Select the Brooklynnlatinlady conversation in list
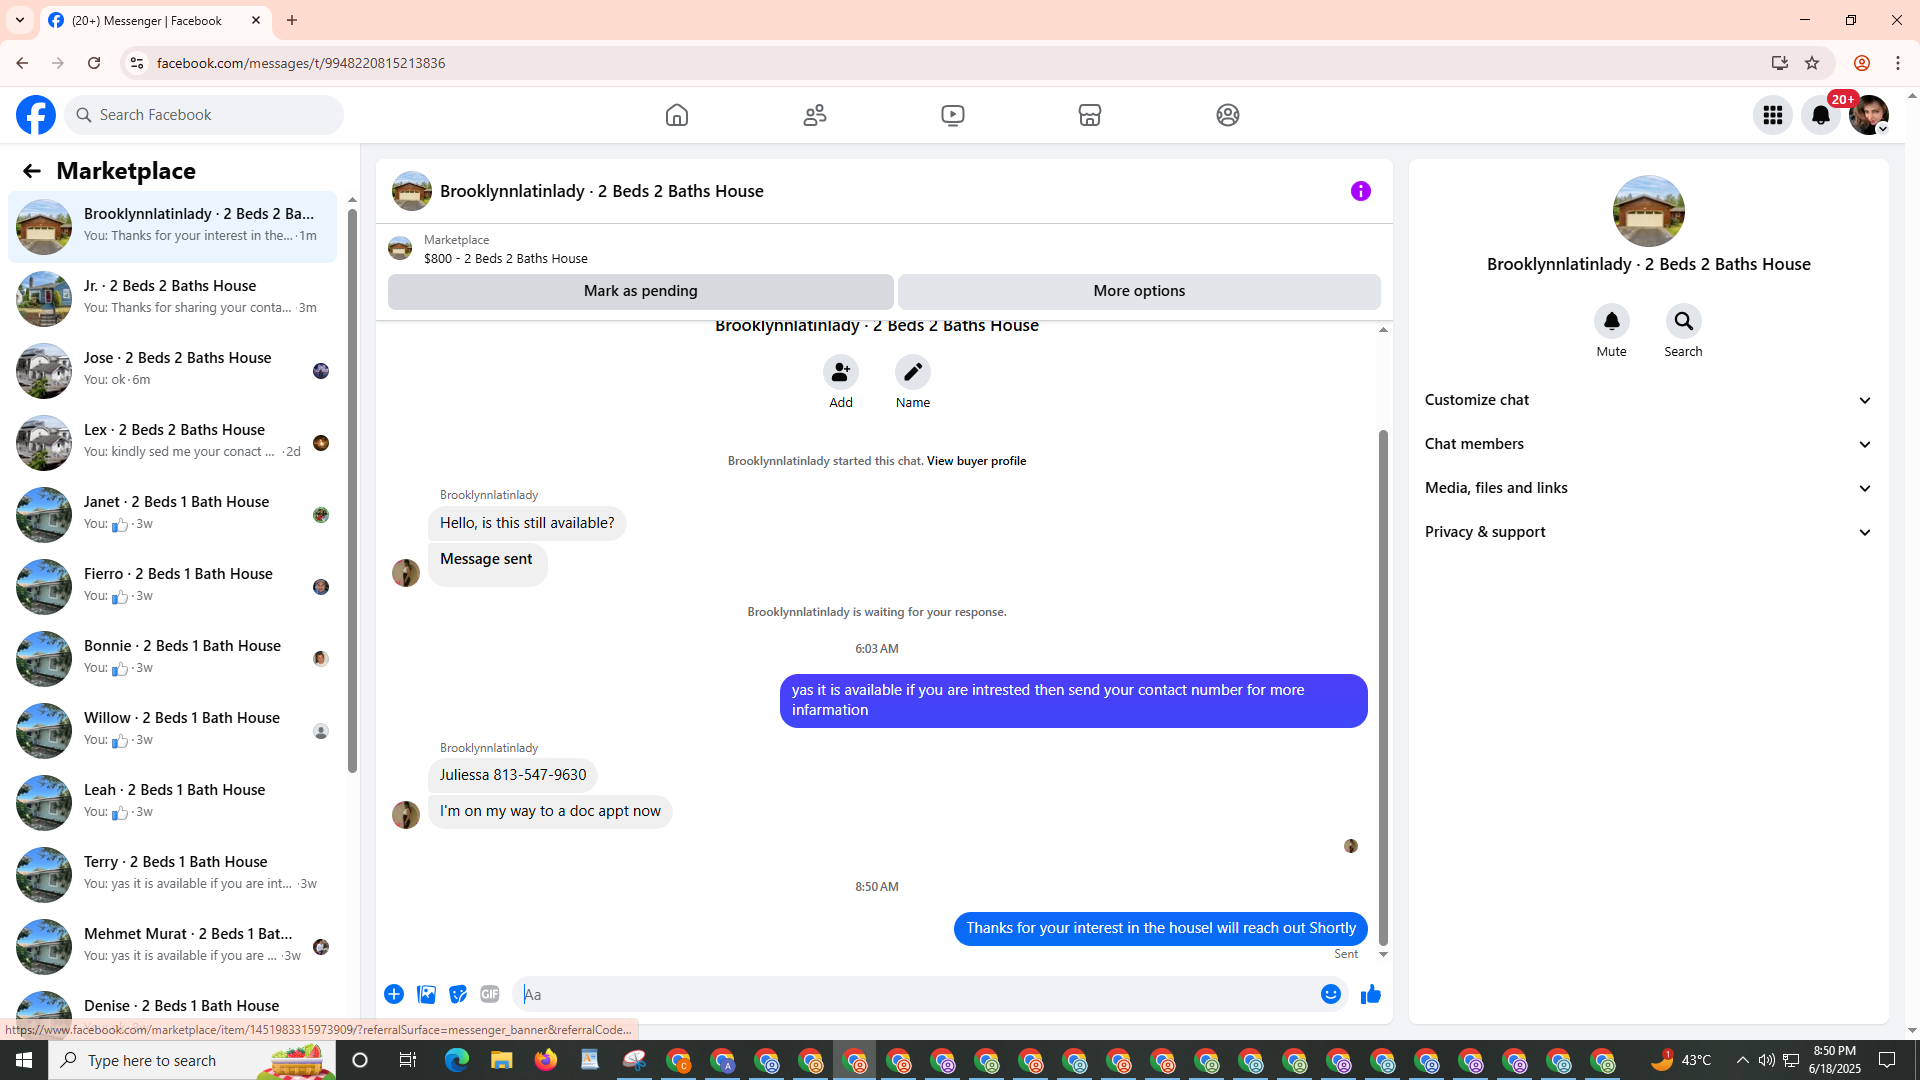1920x1080 pixels. click(172, 225)
